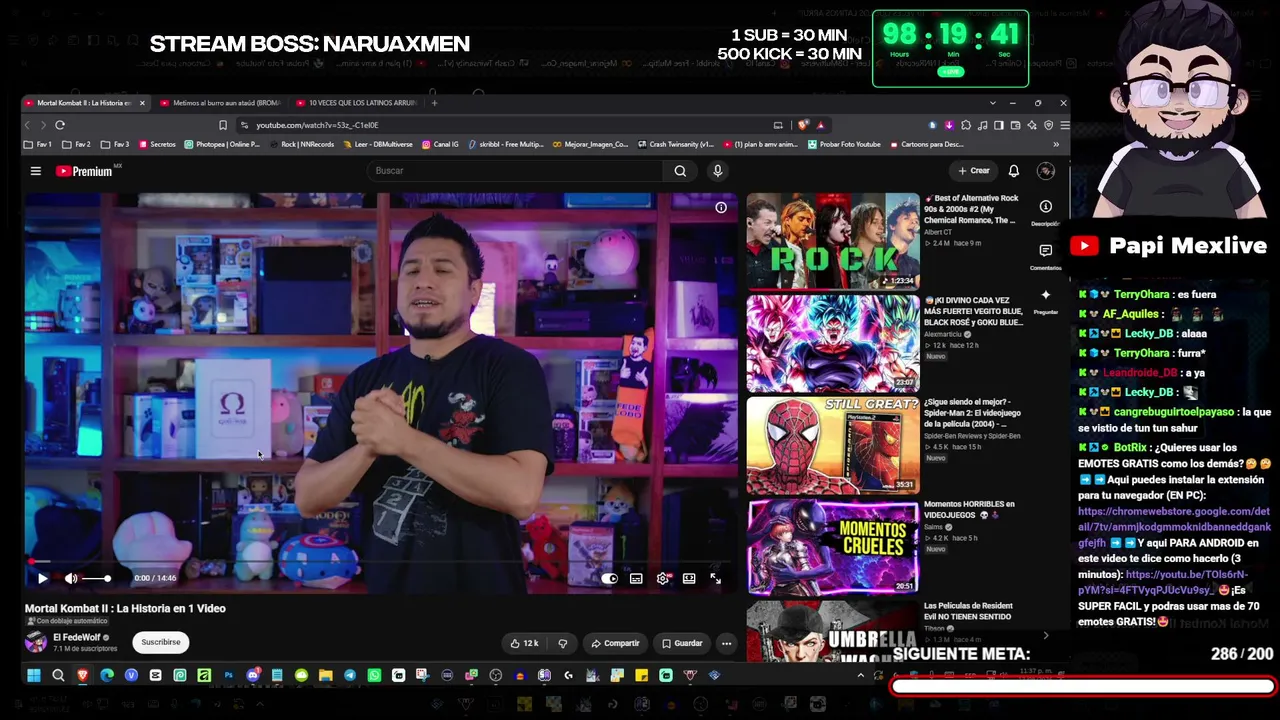1280x720 pixels.
Task: Adjust the video volume slider
Action: [x=96, y=578]
